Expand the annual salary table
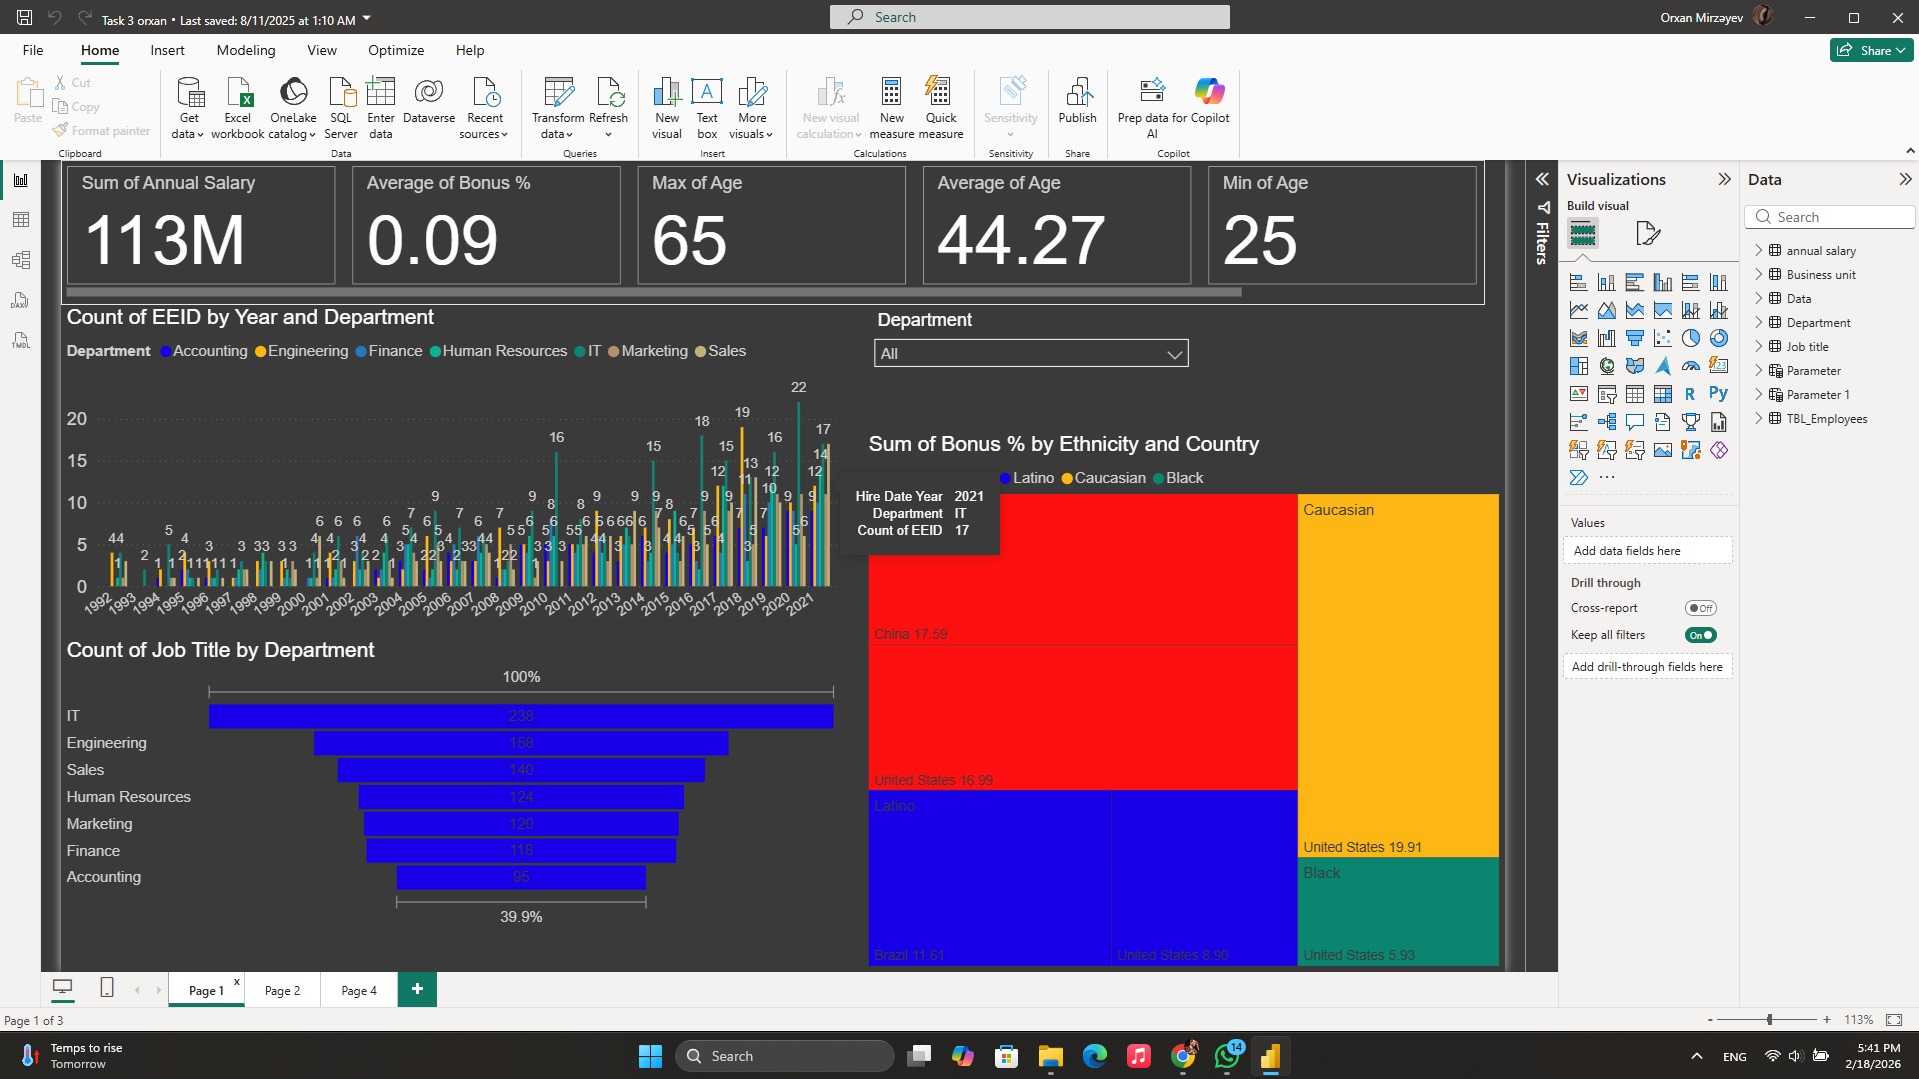Viewport: 1919px width, 1079px height. click(1759, 251)
